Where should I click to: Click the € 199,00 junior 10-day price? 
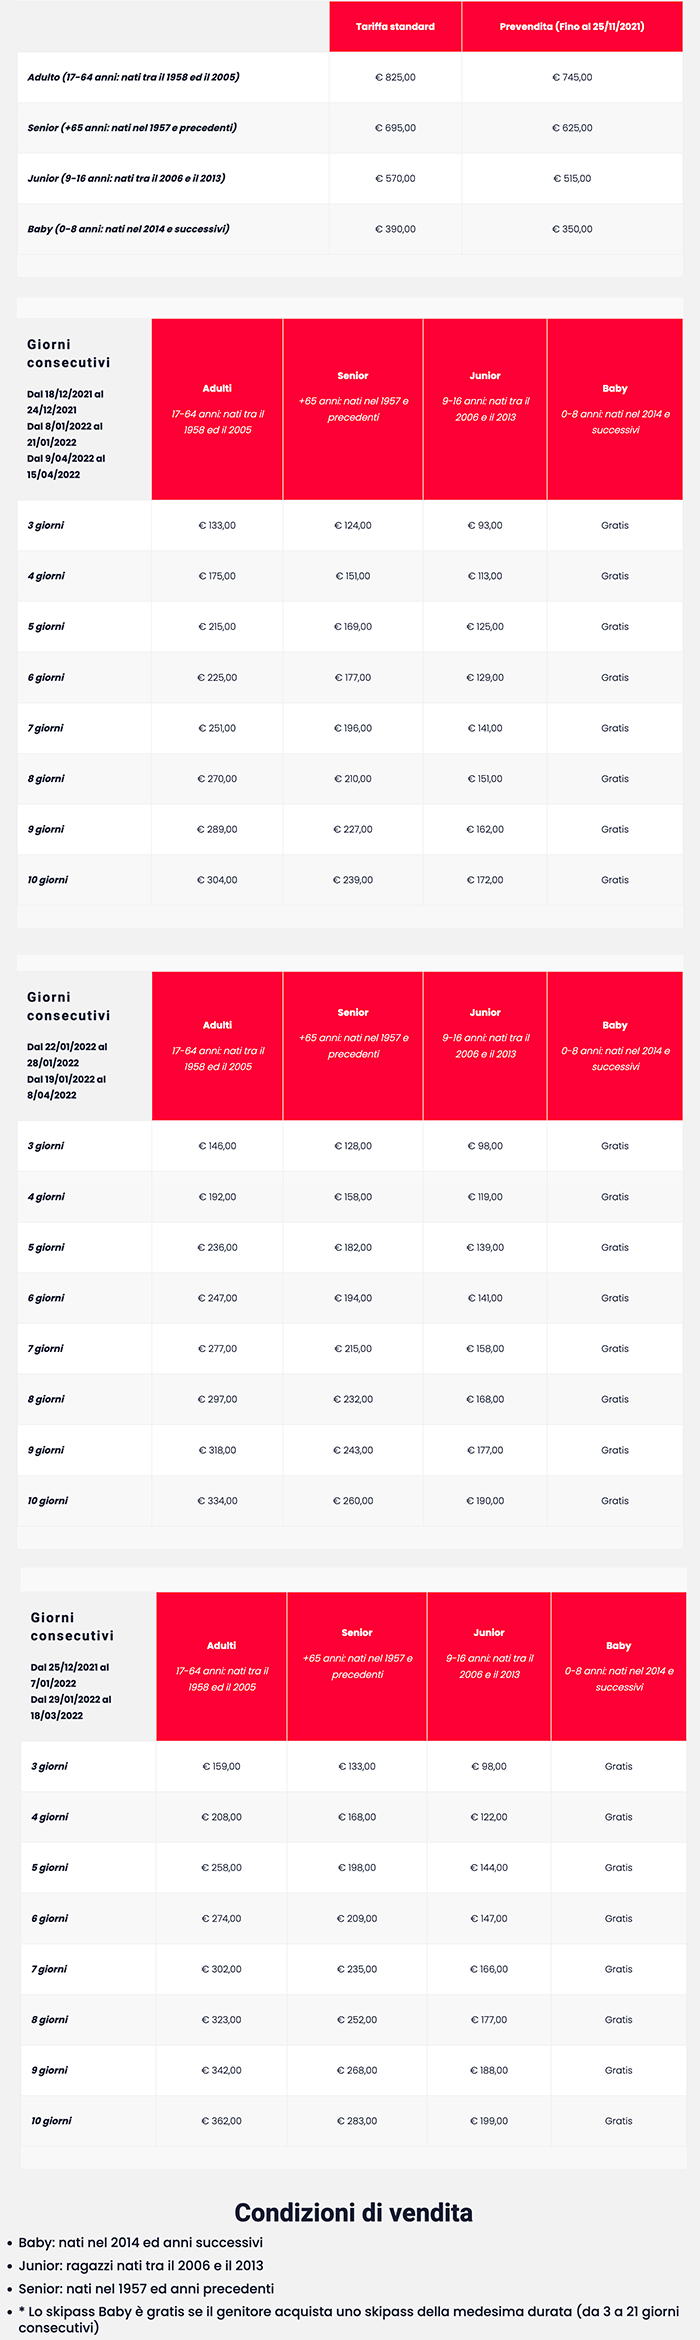coord(489,2121)
